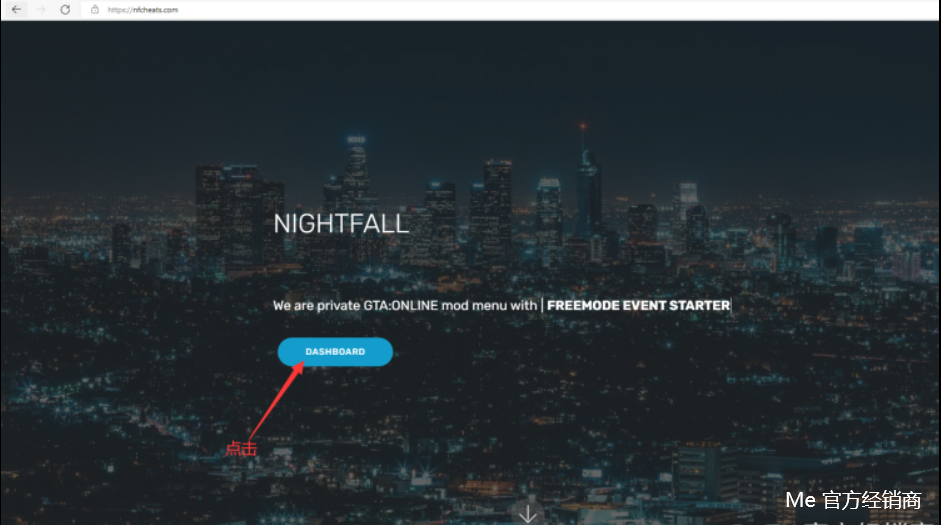The height and width of the screenshot is (525, 941).
Task: Click the 'Me 官方经销商' watermark text
Action: tap(853, 500)
